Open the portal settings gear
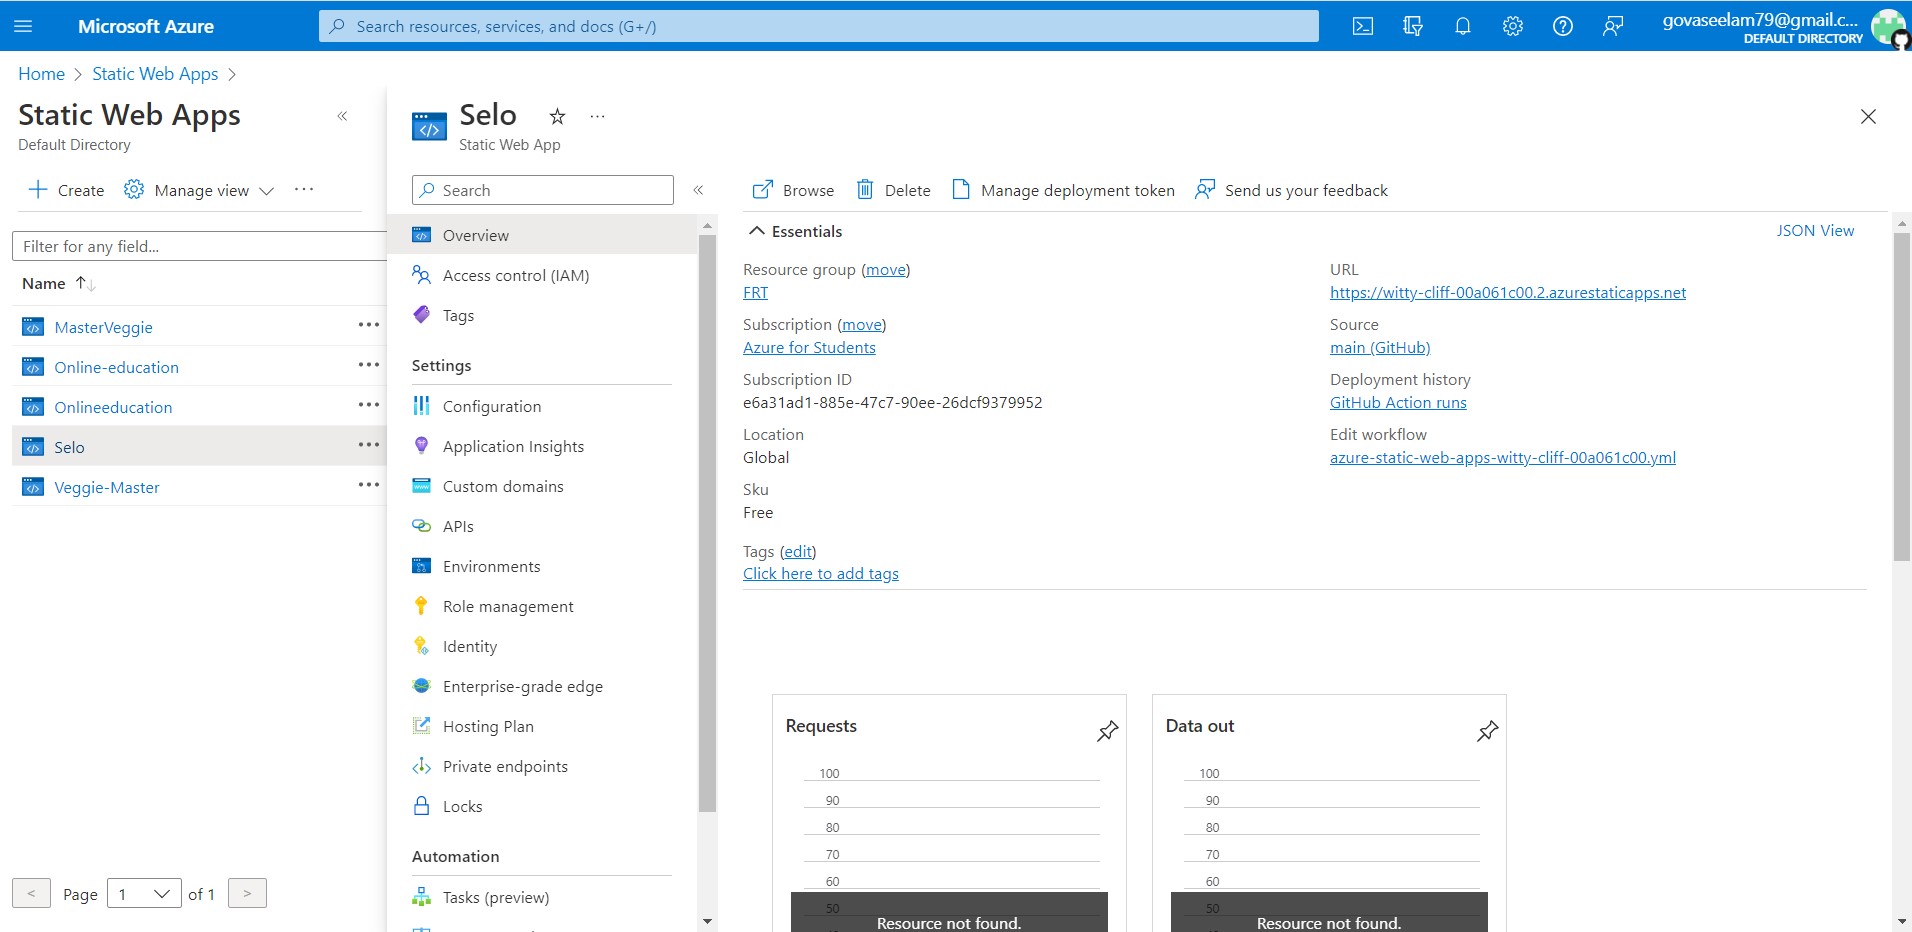 1512,26
